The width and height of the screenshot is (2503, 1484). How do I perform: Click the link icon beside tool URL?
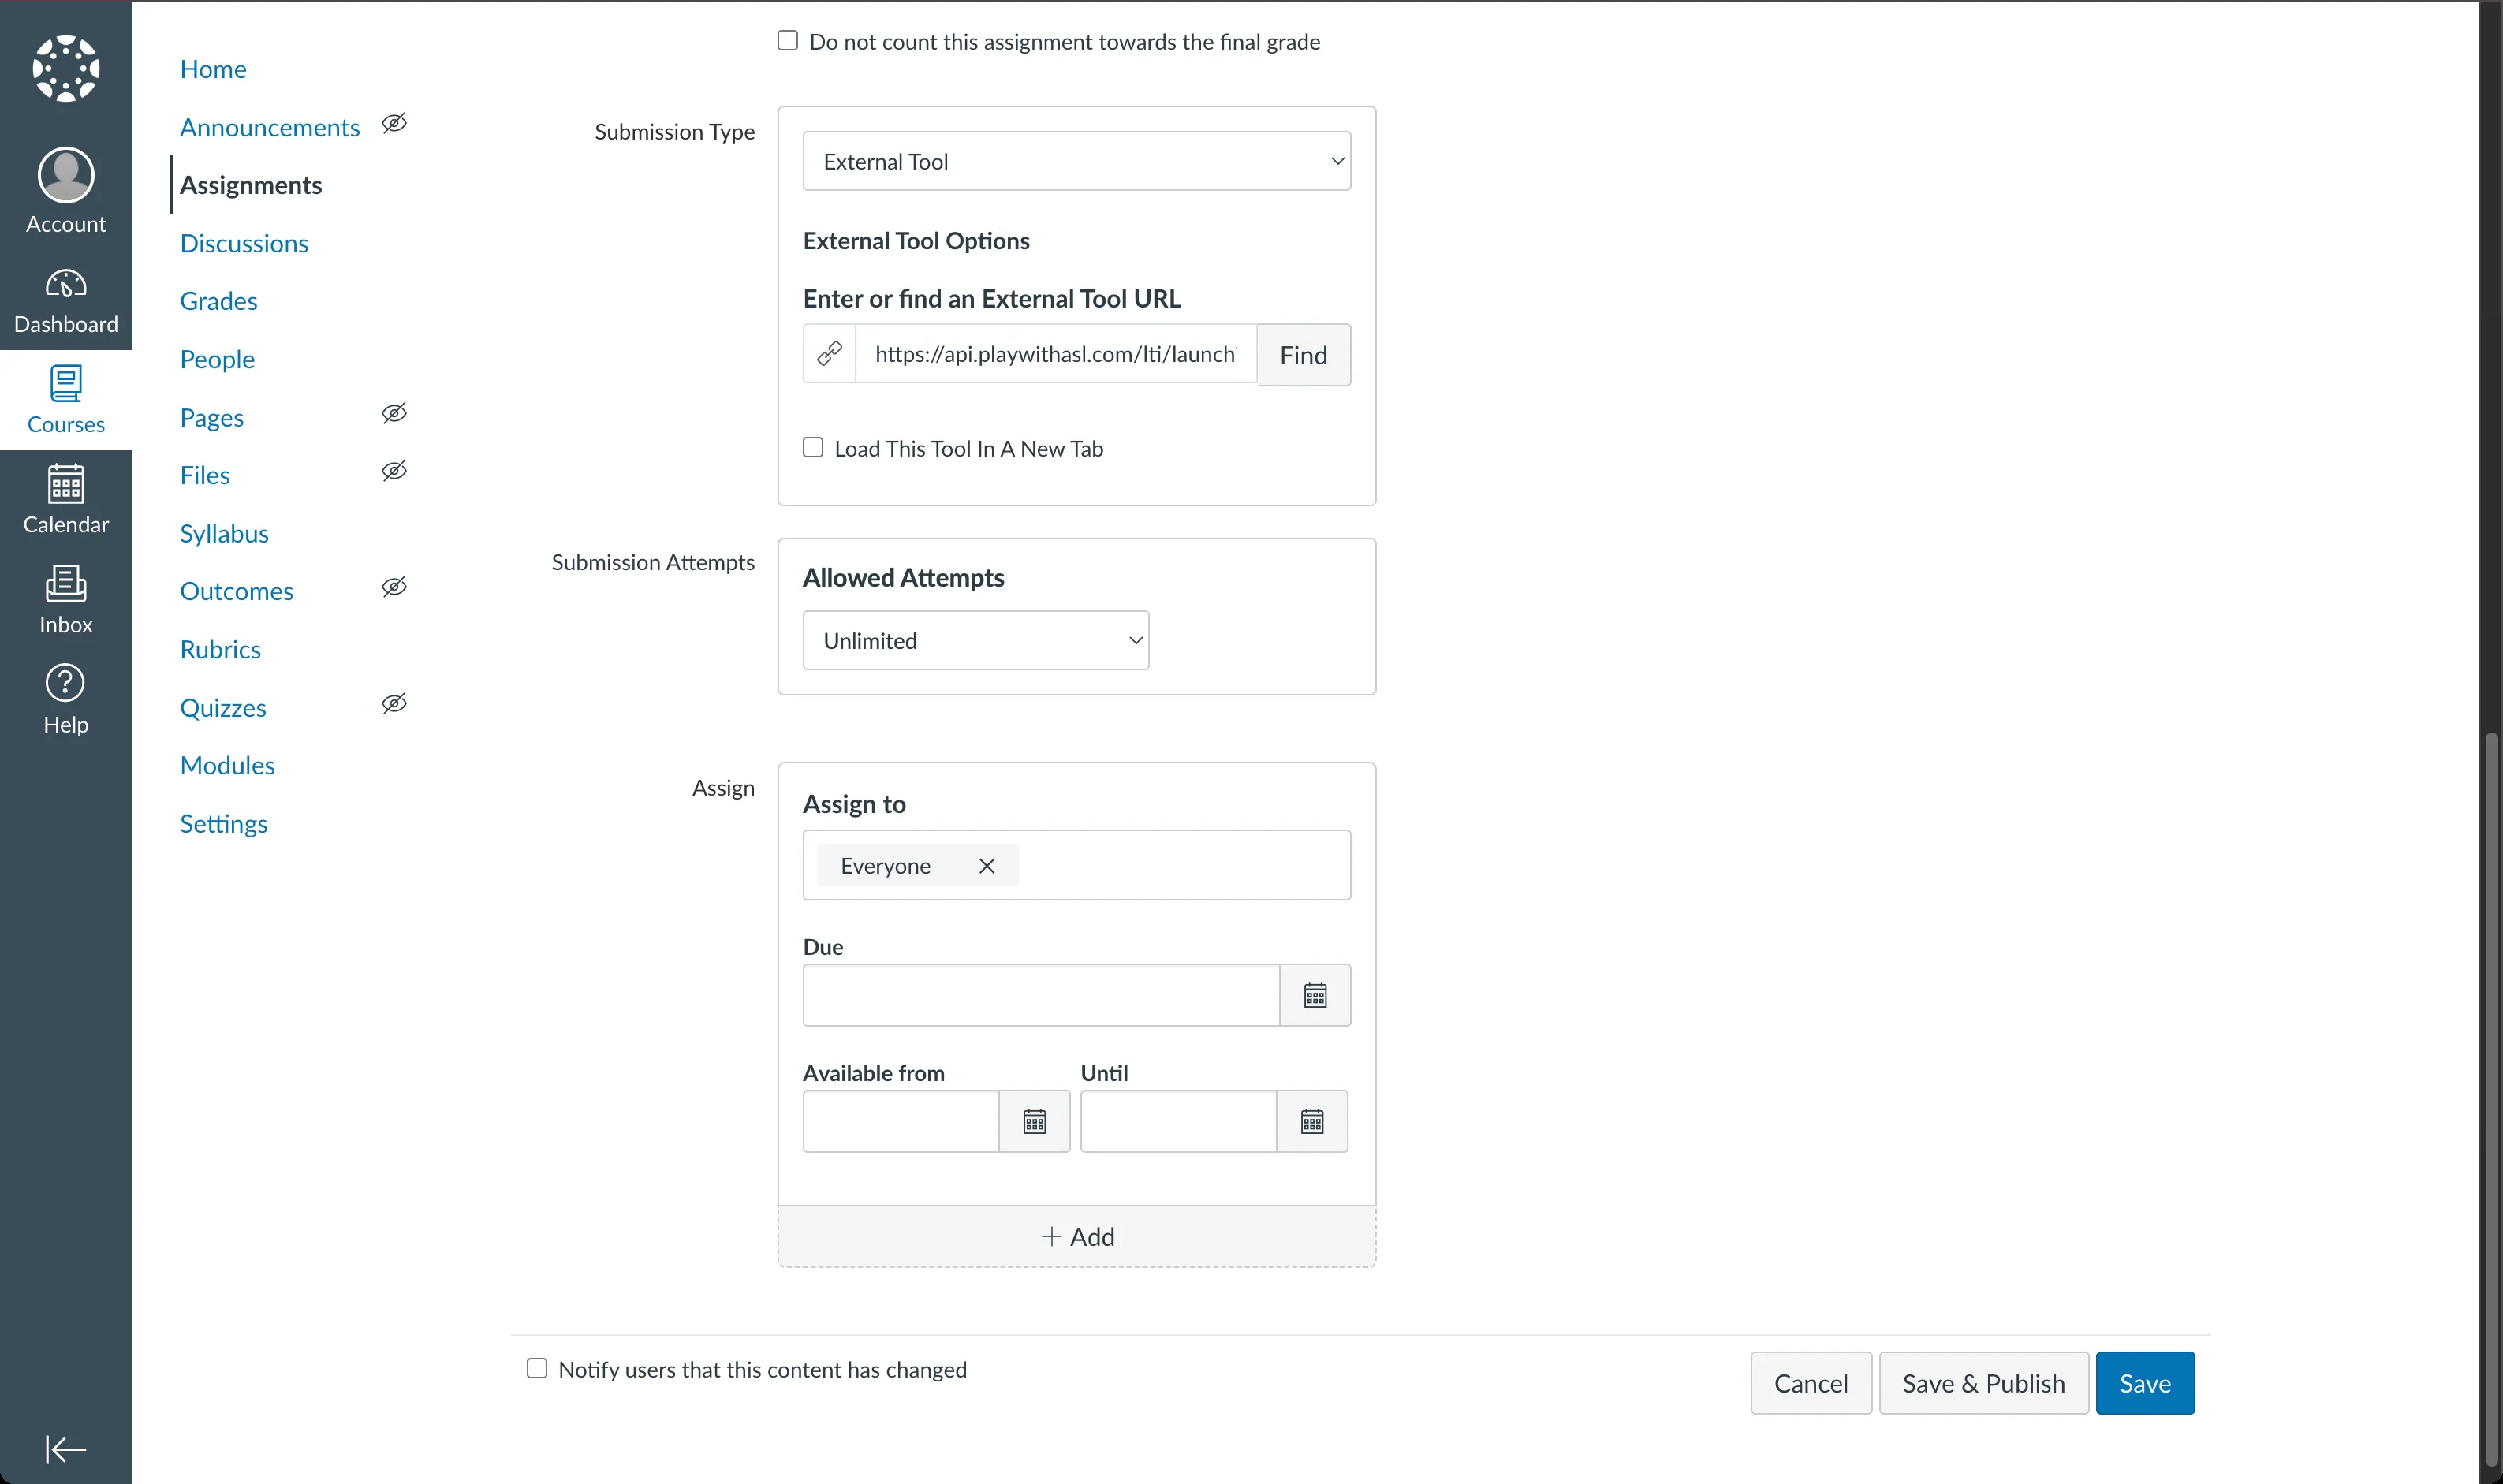(830, 353)
